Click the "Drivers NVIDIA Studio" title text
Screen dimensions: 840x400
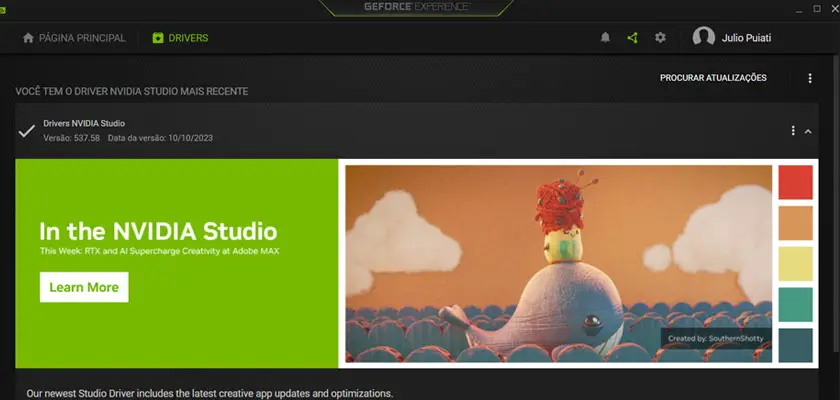tap(84, 123)
